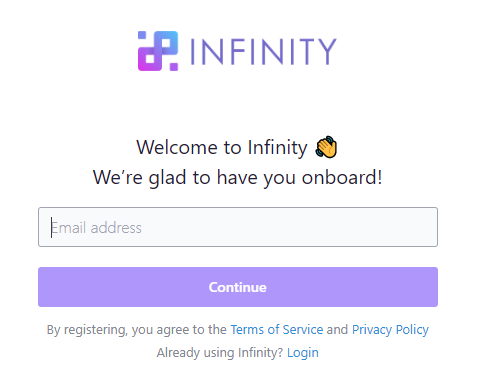This screenshot has width=485, height=383.
Task: Click the word 'Service' in the terms link
Action: click(x=303, y=330)
